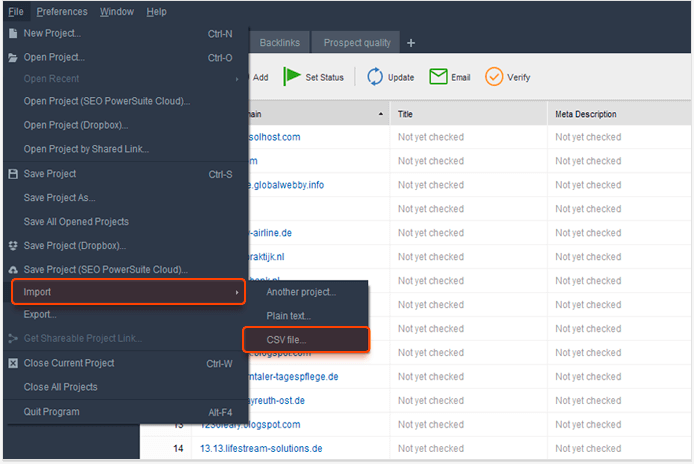Sort by the Domain column arrow
This screenshot has height=464, width=694.
click(379, 115)
